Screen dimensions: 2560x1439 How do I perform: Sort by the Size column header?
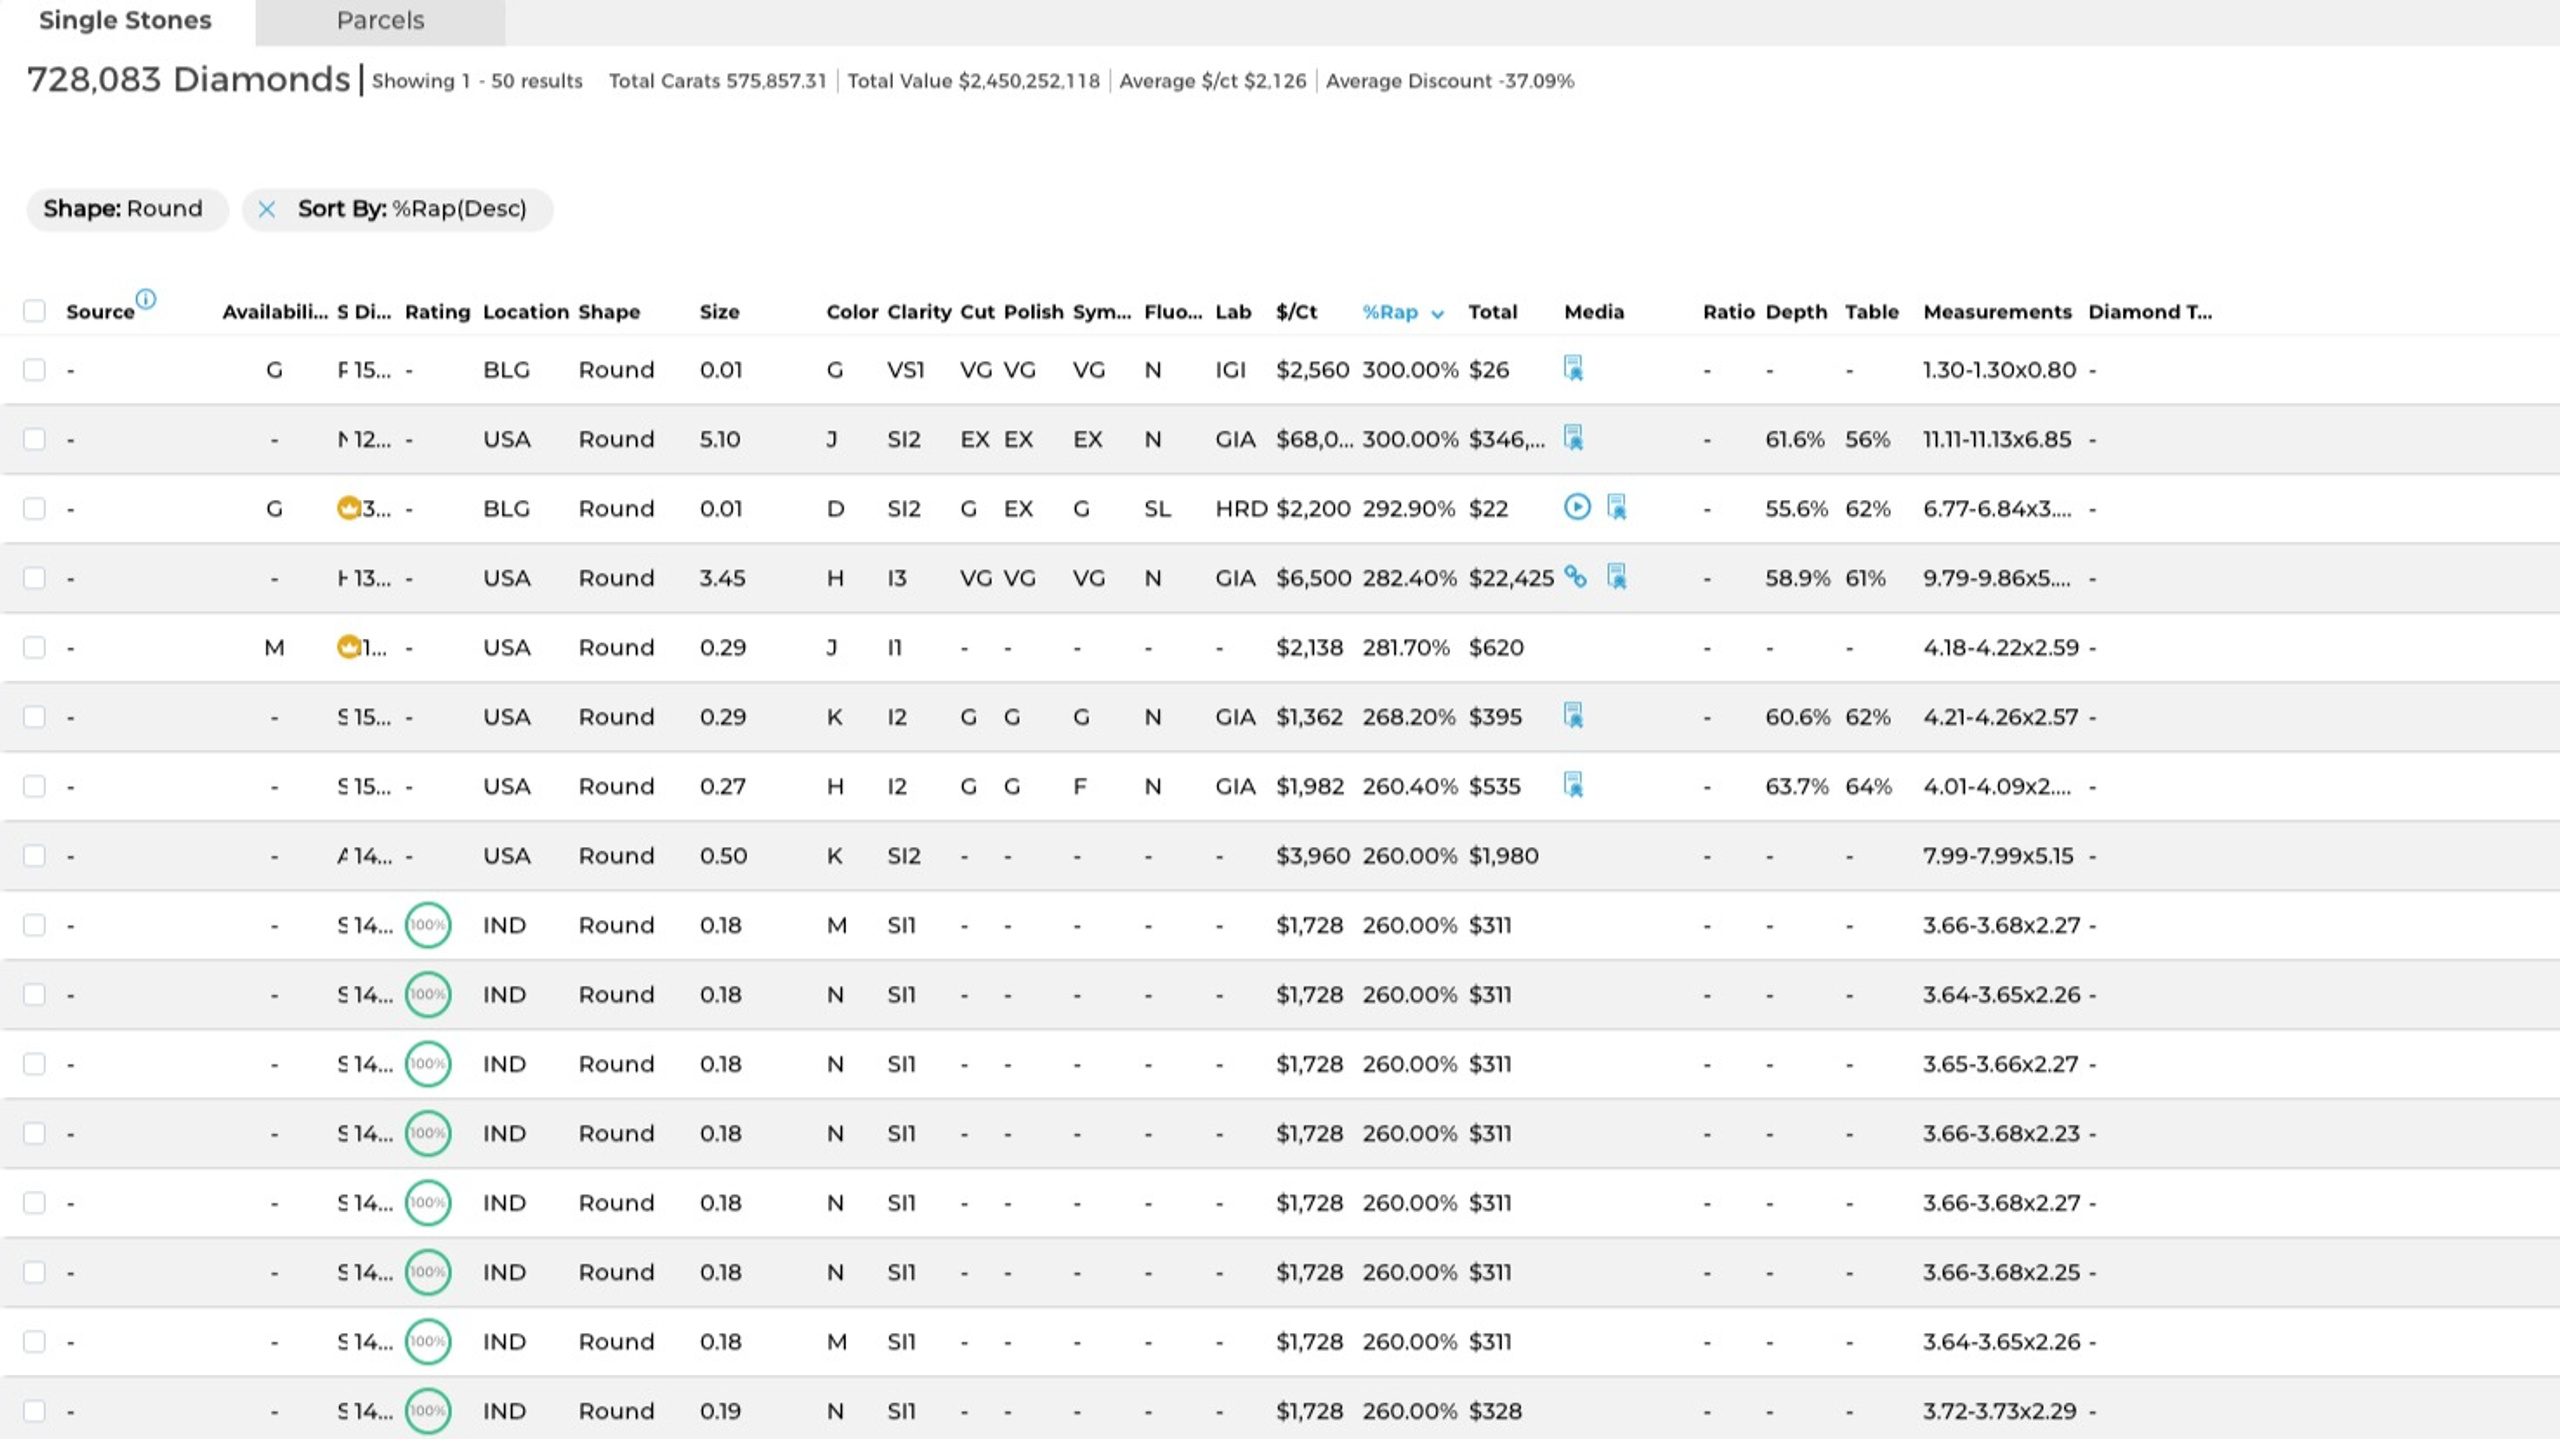tap(719, 312)
